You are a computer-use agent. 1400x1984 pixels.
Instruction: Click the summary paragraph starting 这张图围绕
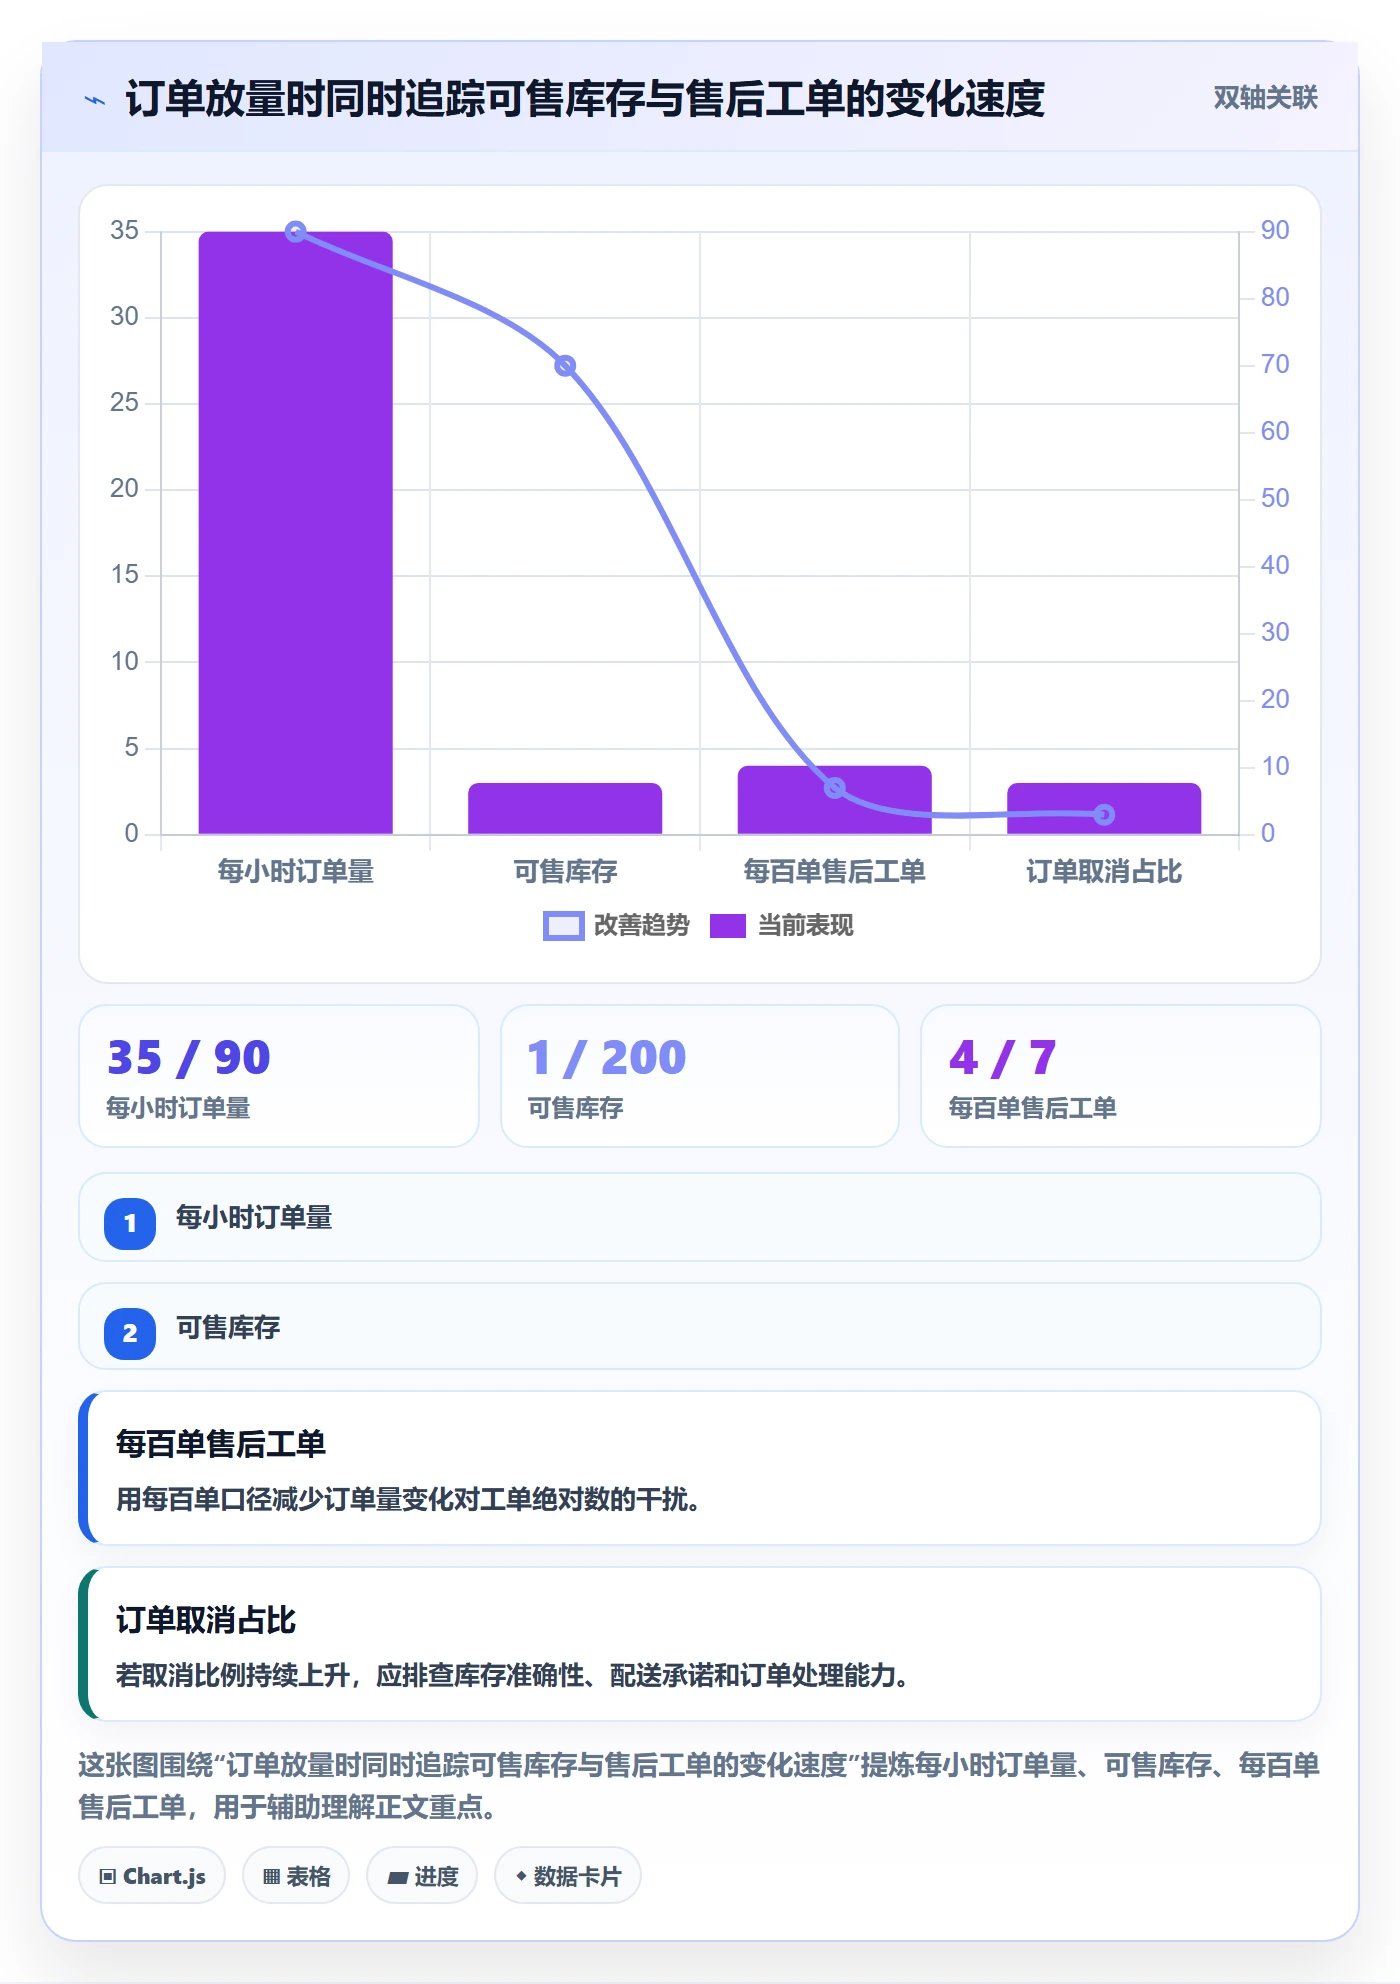coord(699,1786)
